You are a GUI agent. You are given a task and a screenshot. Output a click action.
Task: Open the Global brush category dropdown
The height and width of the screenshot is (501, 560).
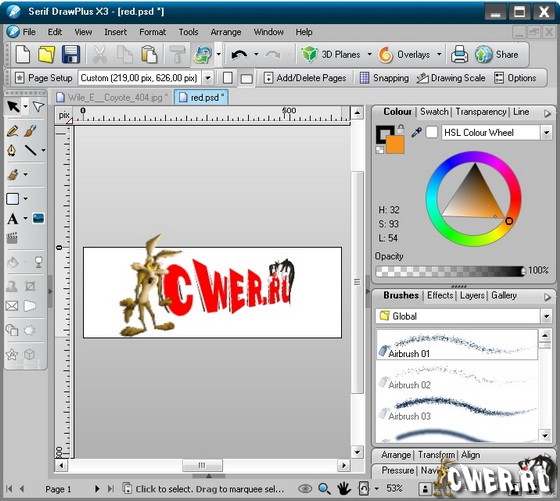tap(546, 316)
